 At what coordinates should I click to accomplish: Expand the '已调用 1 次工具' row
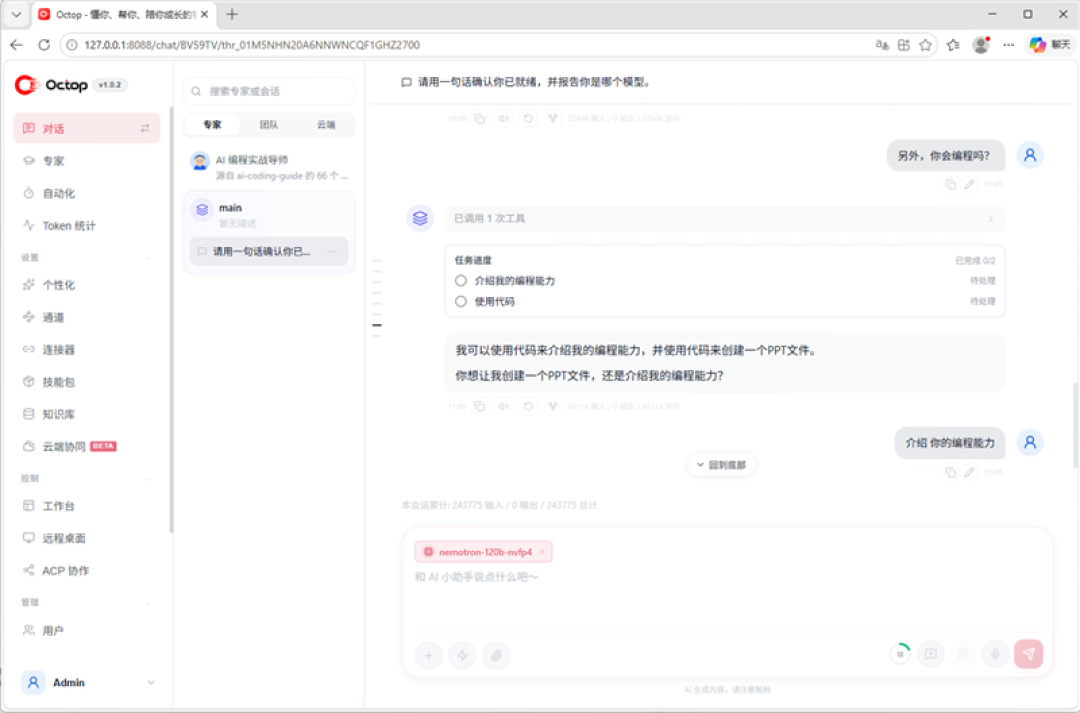click(x=725, y=218)
